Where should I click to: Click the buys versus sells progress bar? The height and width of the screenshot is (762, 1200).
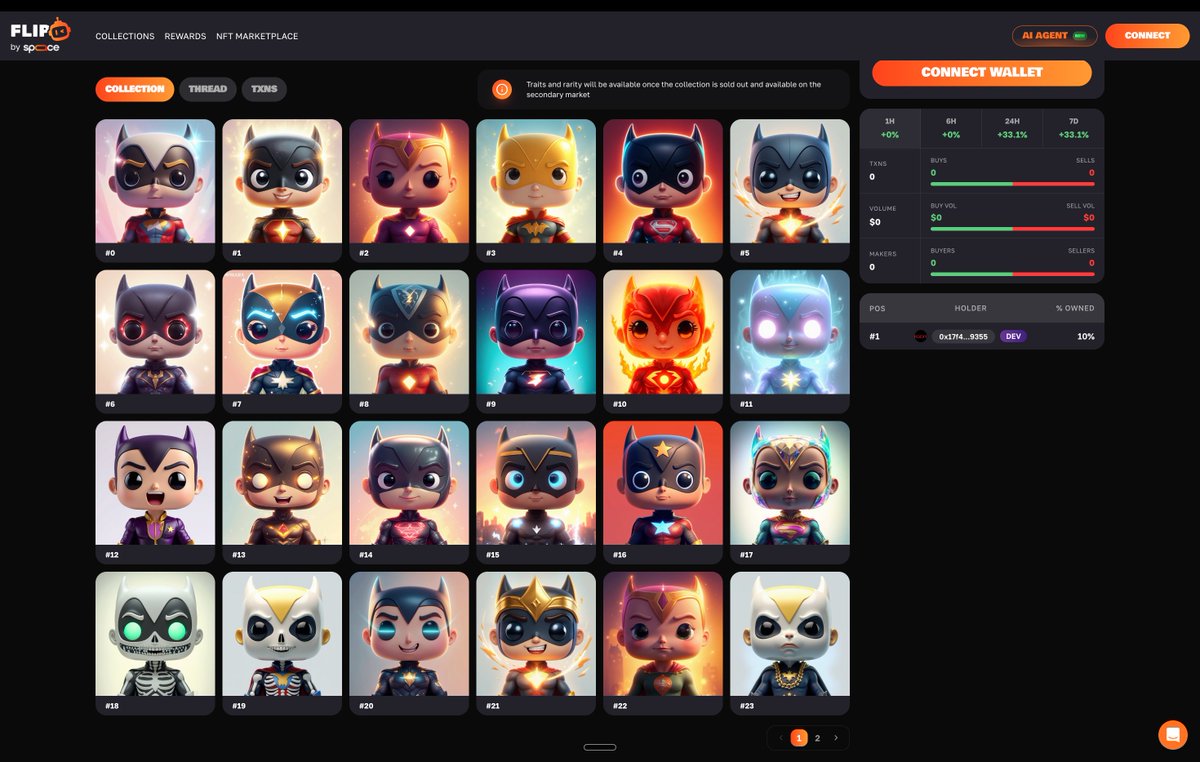coord(1012,184)
